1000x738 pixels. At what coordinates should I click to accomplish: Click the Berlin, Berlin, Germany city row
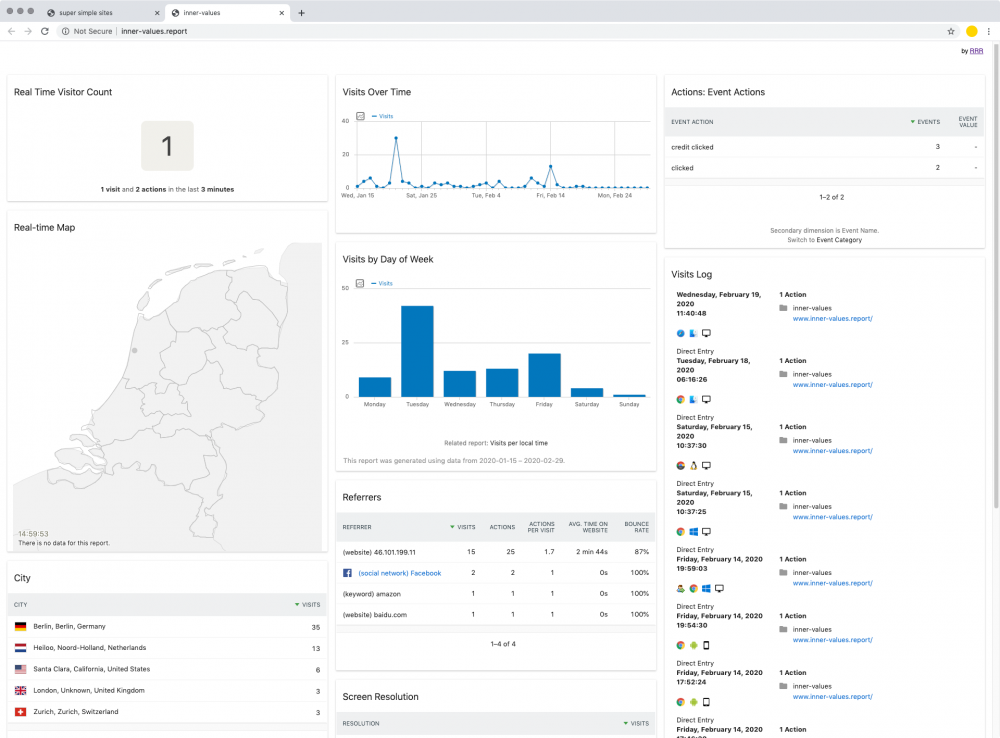click(167, 626)
